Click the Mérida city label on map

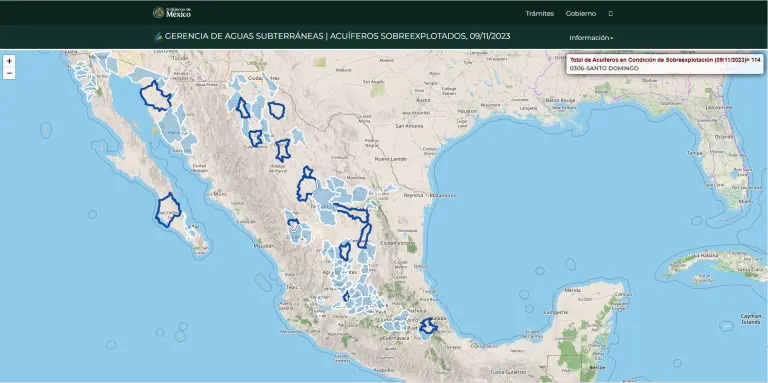(572, 290)
